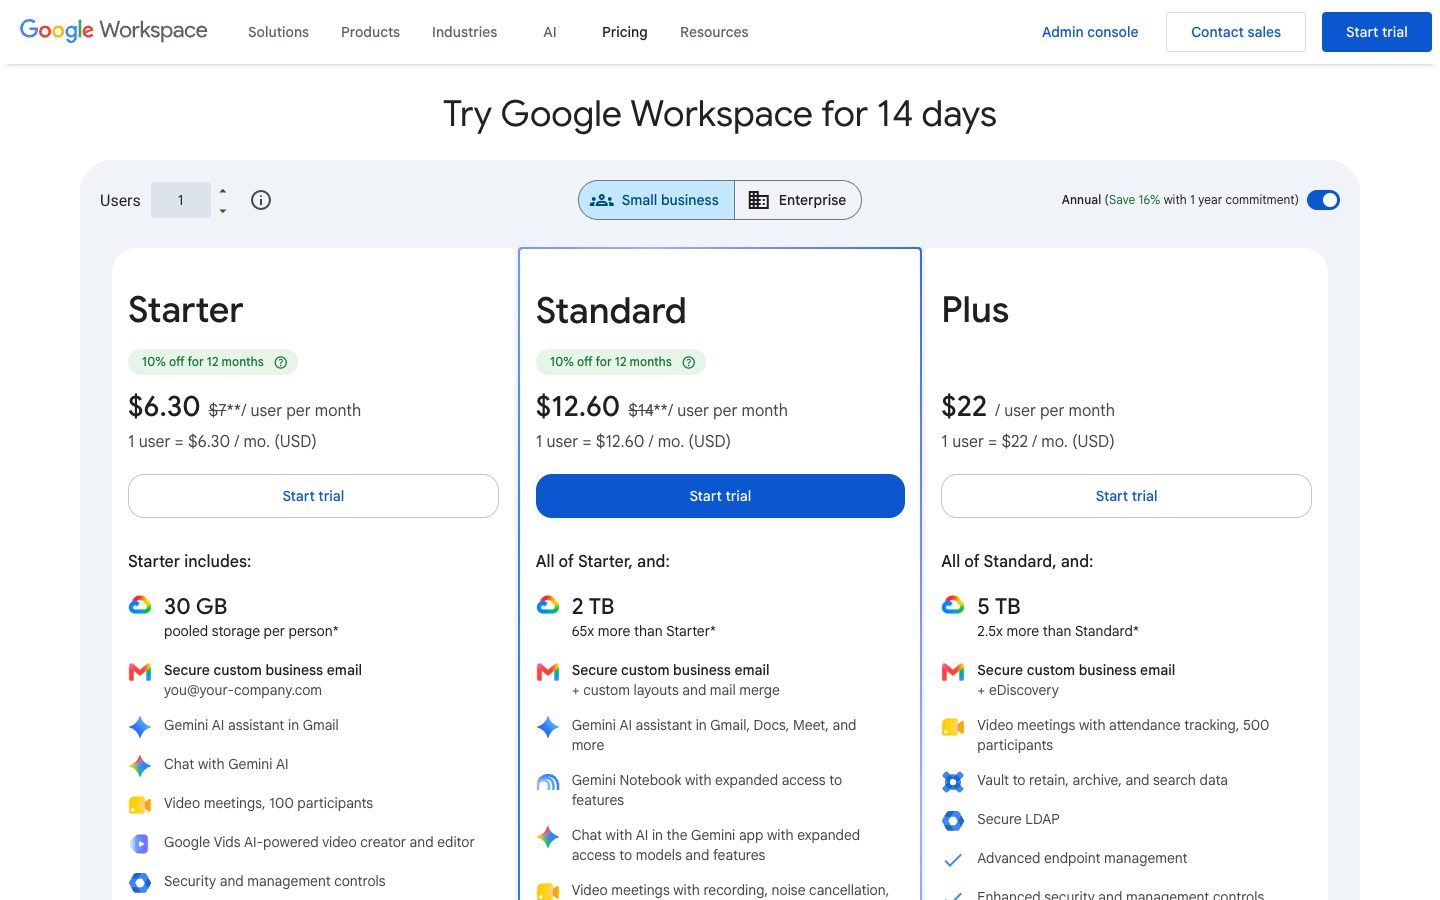This screenshot has width=1440, height=900.
Task: Go to the Pricing tab
Action: 625,32
